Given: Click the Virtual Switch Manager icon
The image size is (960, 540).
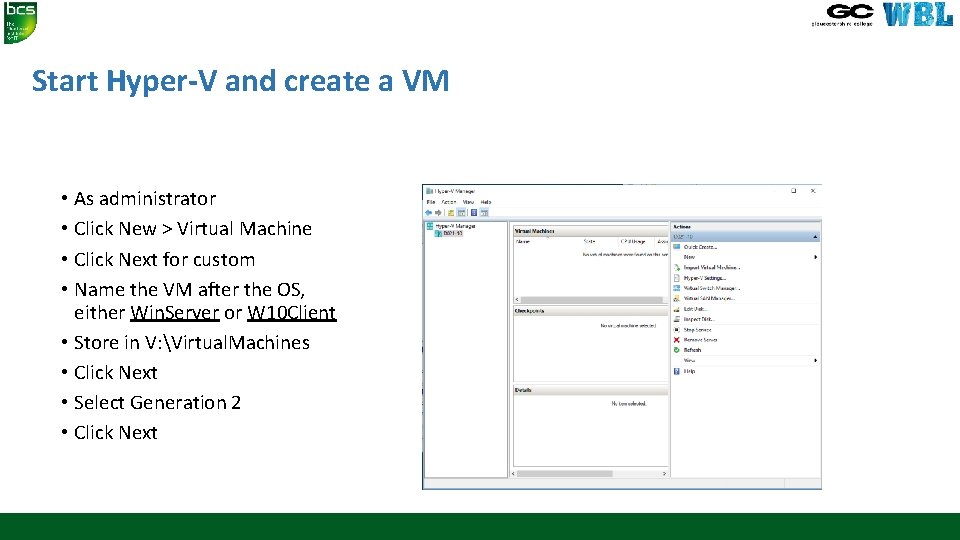Looking at the screenshot, I should 677,288.
